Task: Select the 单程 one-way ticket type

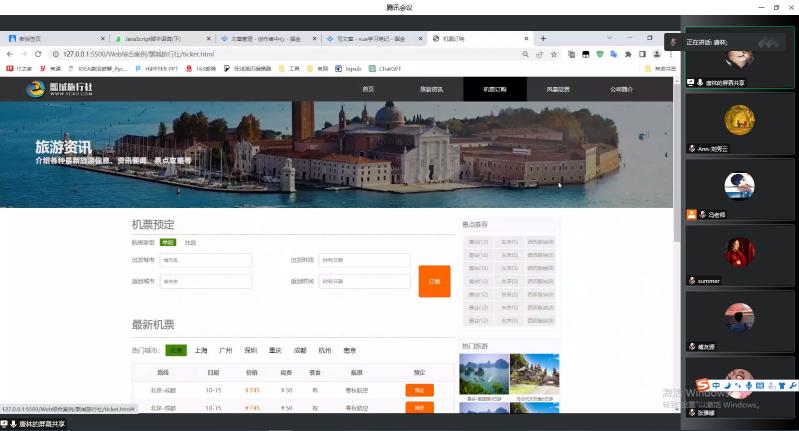Action: pyautogui.click(x=168, y=242)
